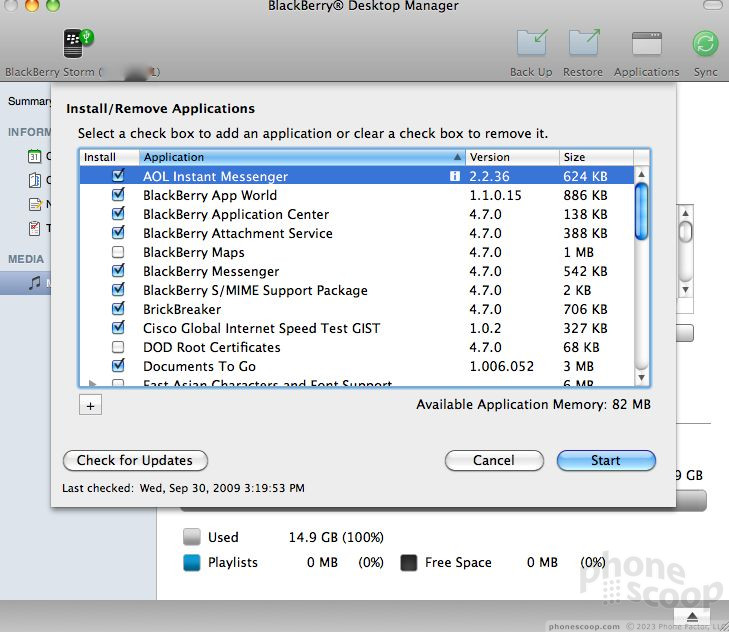This screenshot has width=729, height=632.
Task: Click the blue scrollbar thumb in application list
Action: [641, 212]
